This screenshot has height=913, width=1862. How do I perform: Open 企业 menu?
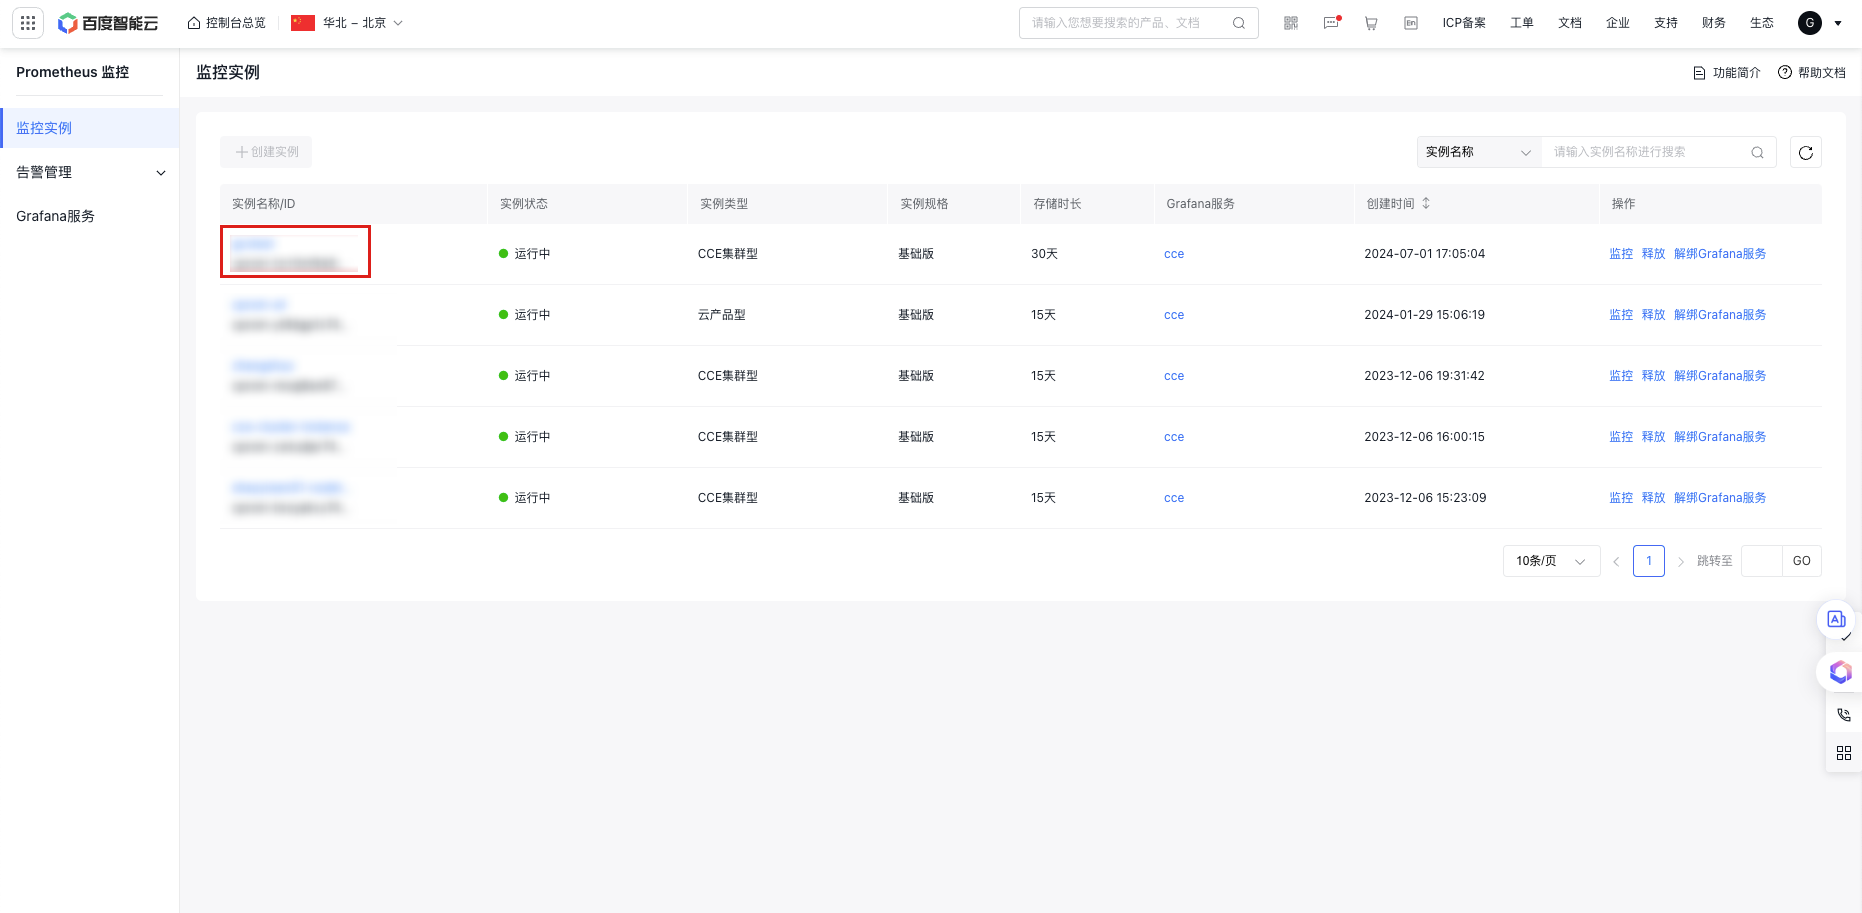tap(1618, 23)
